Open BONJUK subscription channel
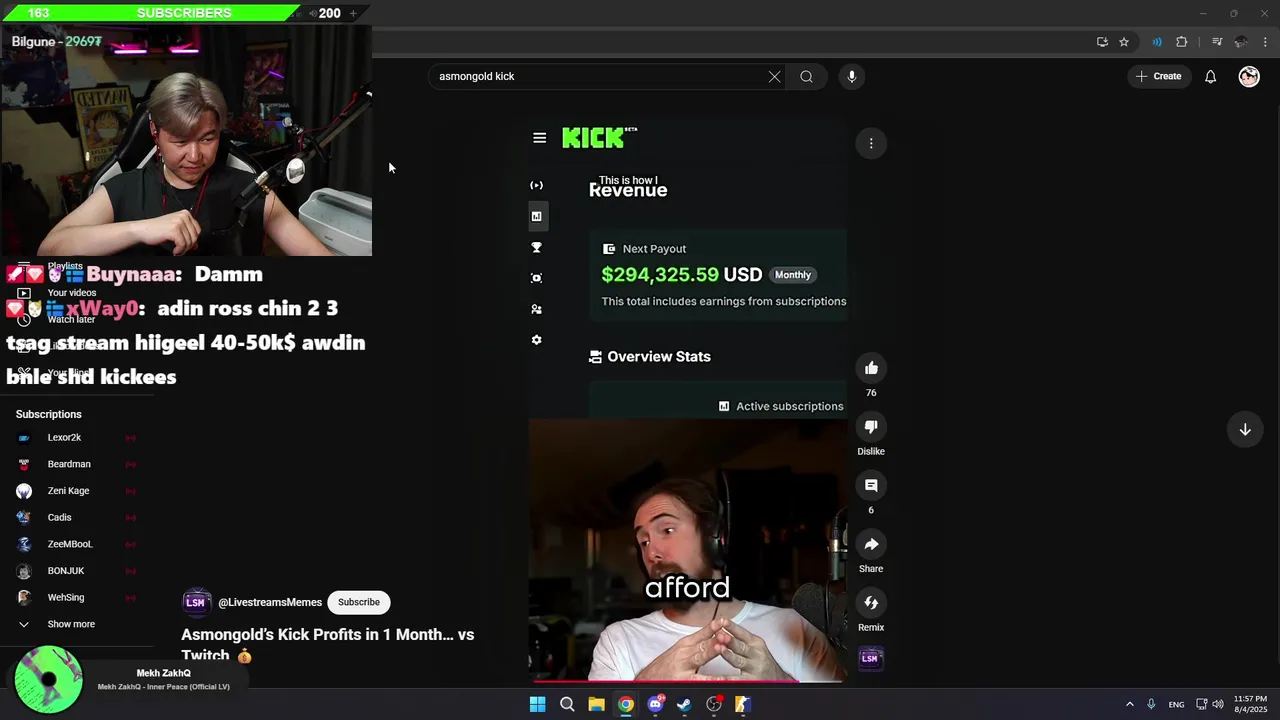This screenshot has width=1280, height=720. 66,571
